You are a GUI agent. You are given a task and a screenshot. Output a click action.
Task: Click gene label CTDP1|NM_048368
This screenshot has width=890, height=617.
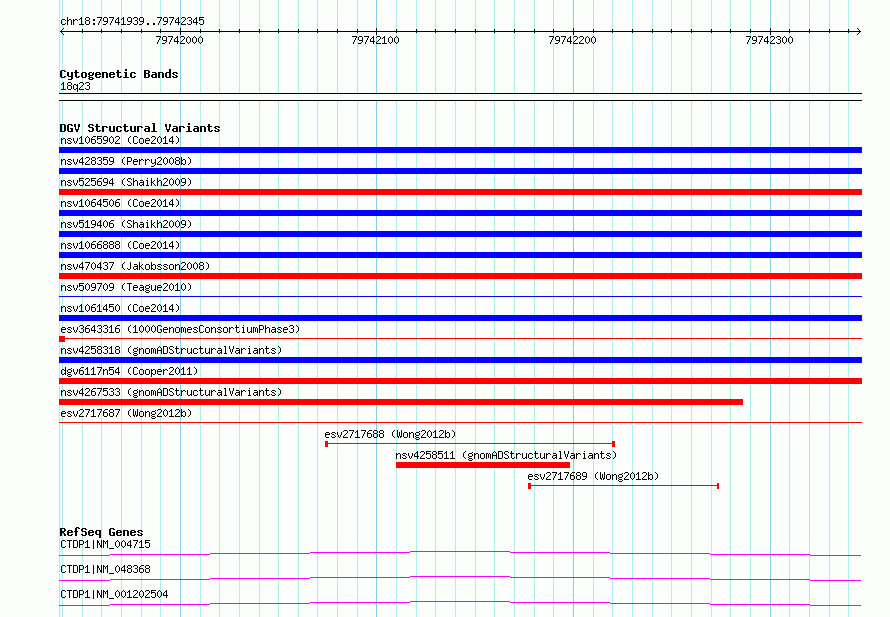pyautogui.click(x=105, y=569)
